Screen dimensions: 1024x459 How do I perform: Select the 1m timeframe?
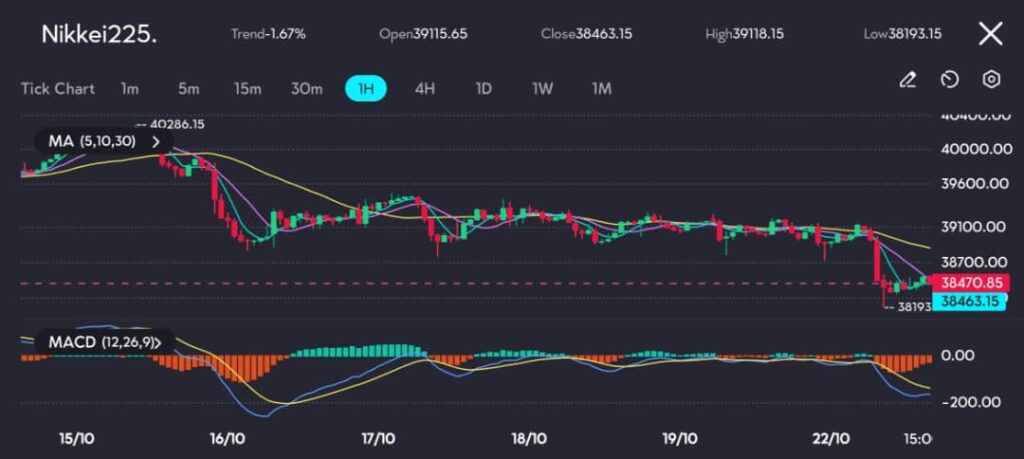[130, 88]
